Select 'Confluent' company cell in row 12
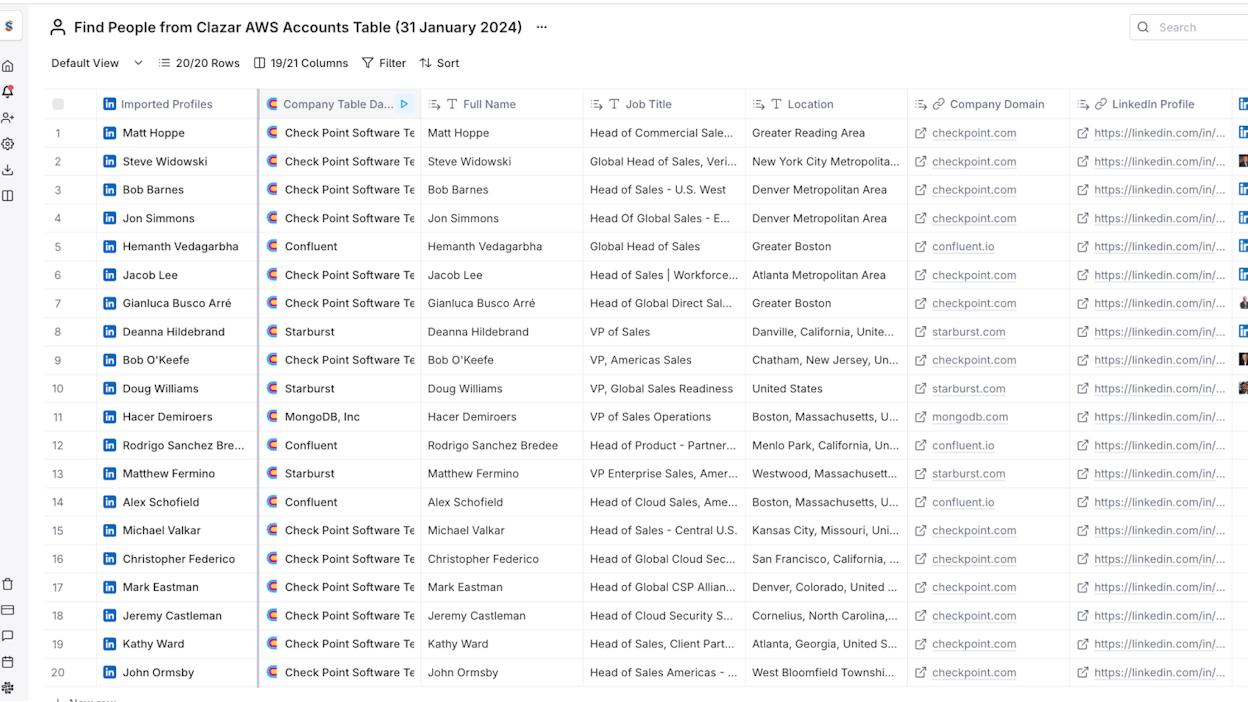 [340, 445]
